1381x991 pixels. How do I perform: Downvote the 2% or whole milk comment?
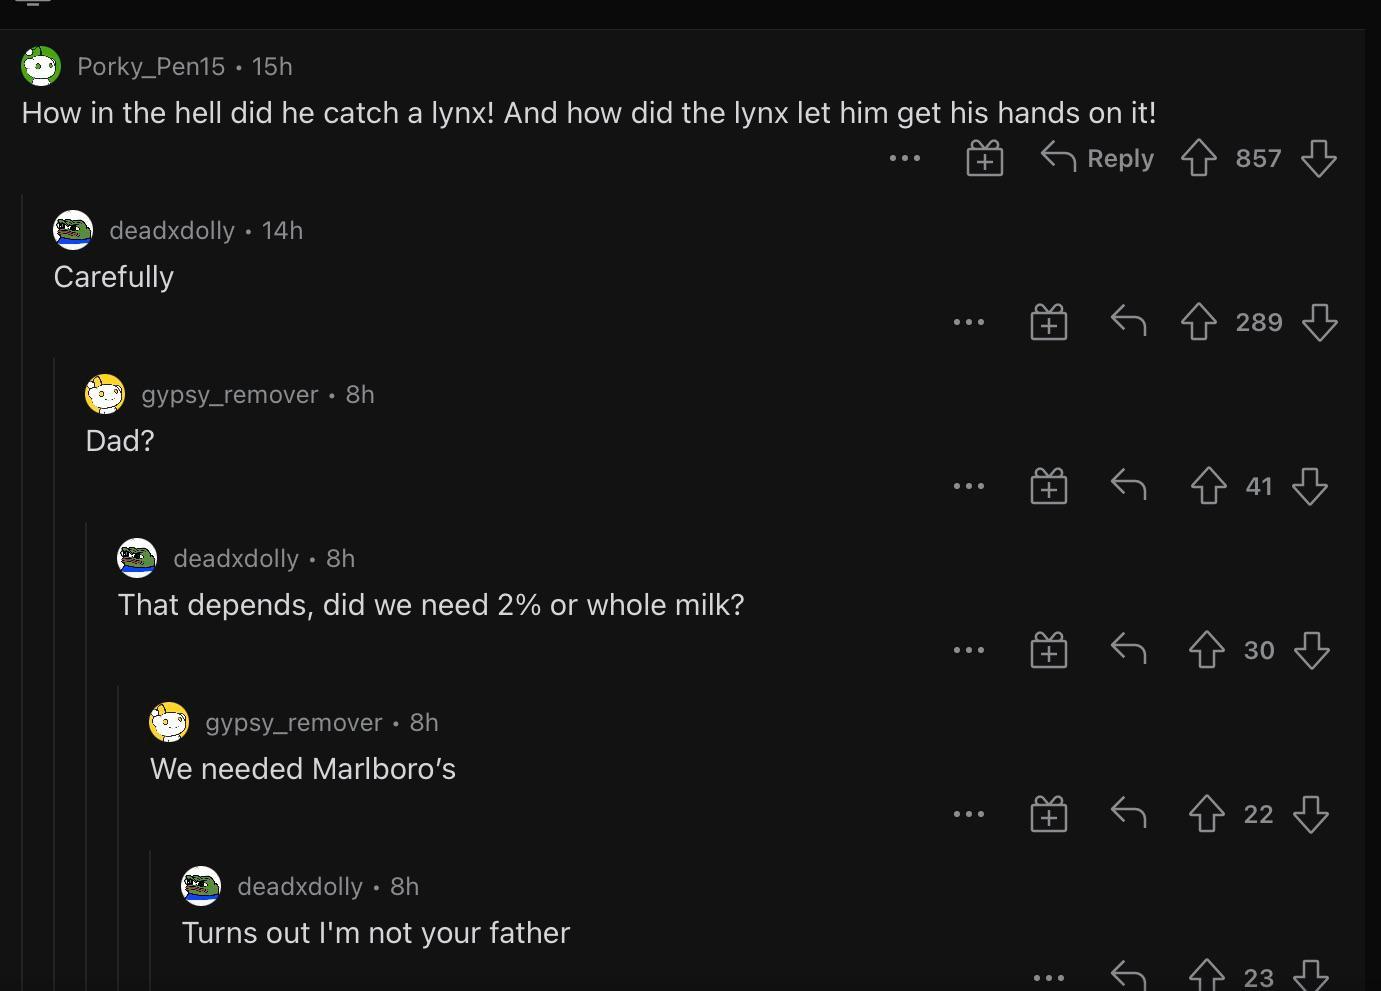(x=1311, y=650)
